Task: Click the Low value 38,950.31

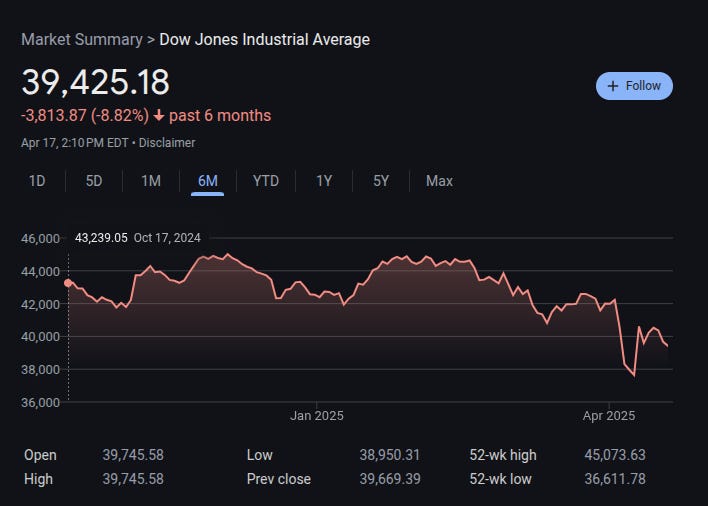Action: point(390,455)
